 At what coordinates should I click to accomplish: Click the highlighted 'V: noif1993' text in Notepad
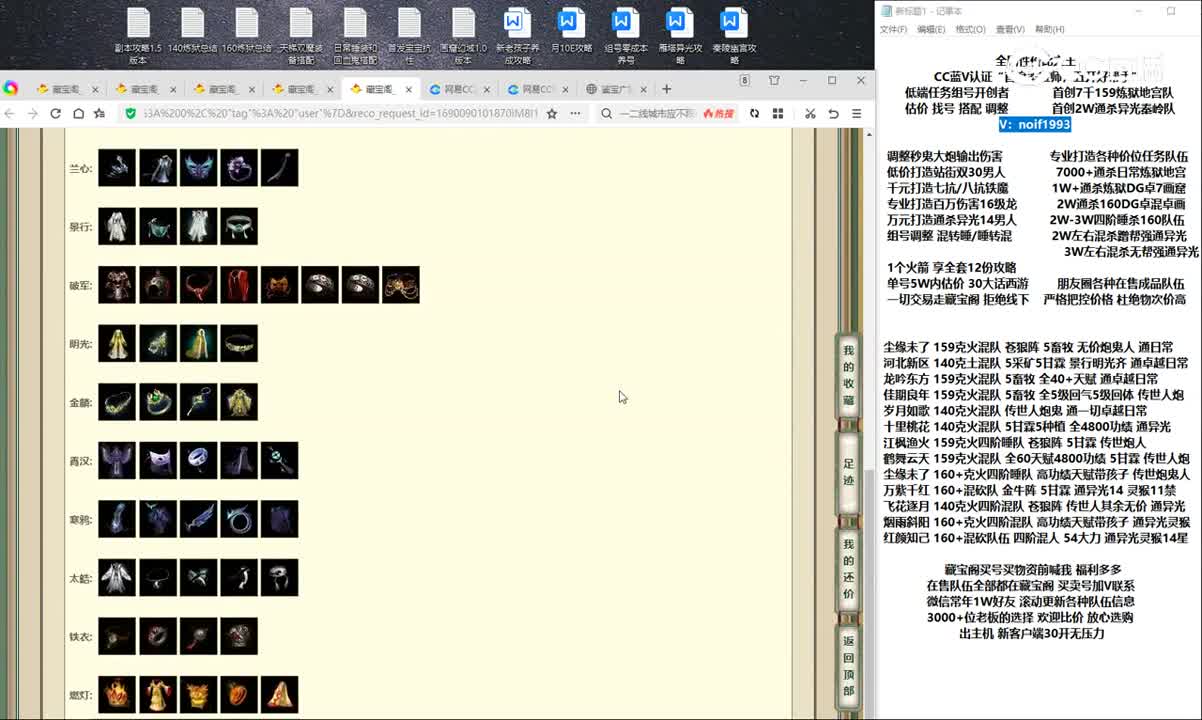(1035, 125)
